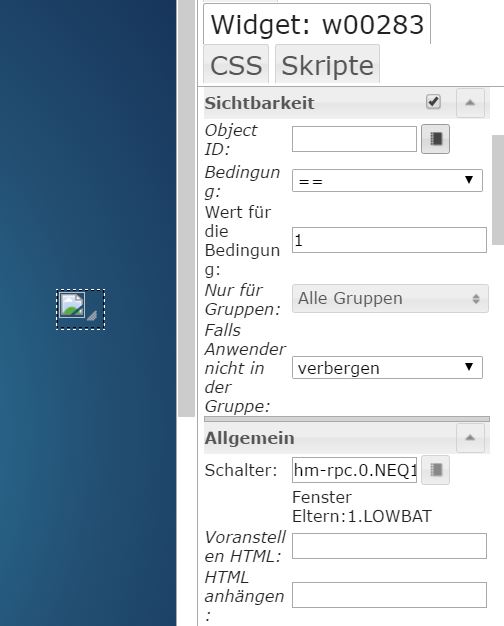The height and width of the screenshot is (626, 504).
Task: Collapse the Sichtbarkeit section
Action: click(x=470, y=103)
